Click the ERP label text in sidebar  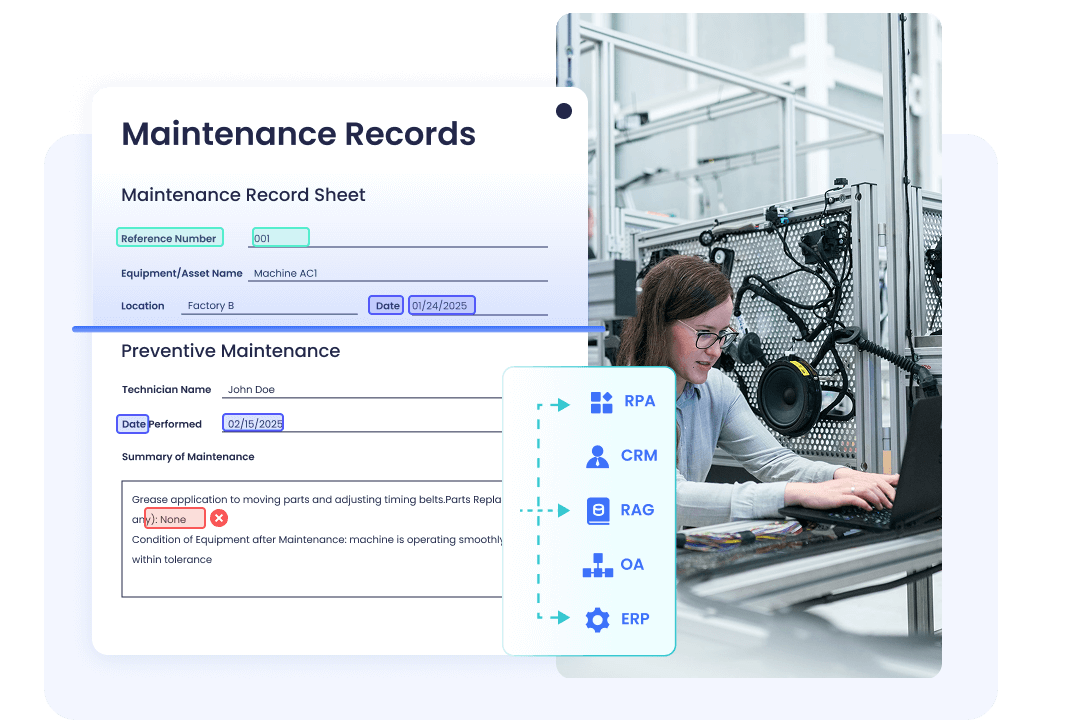(636, 619)
